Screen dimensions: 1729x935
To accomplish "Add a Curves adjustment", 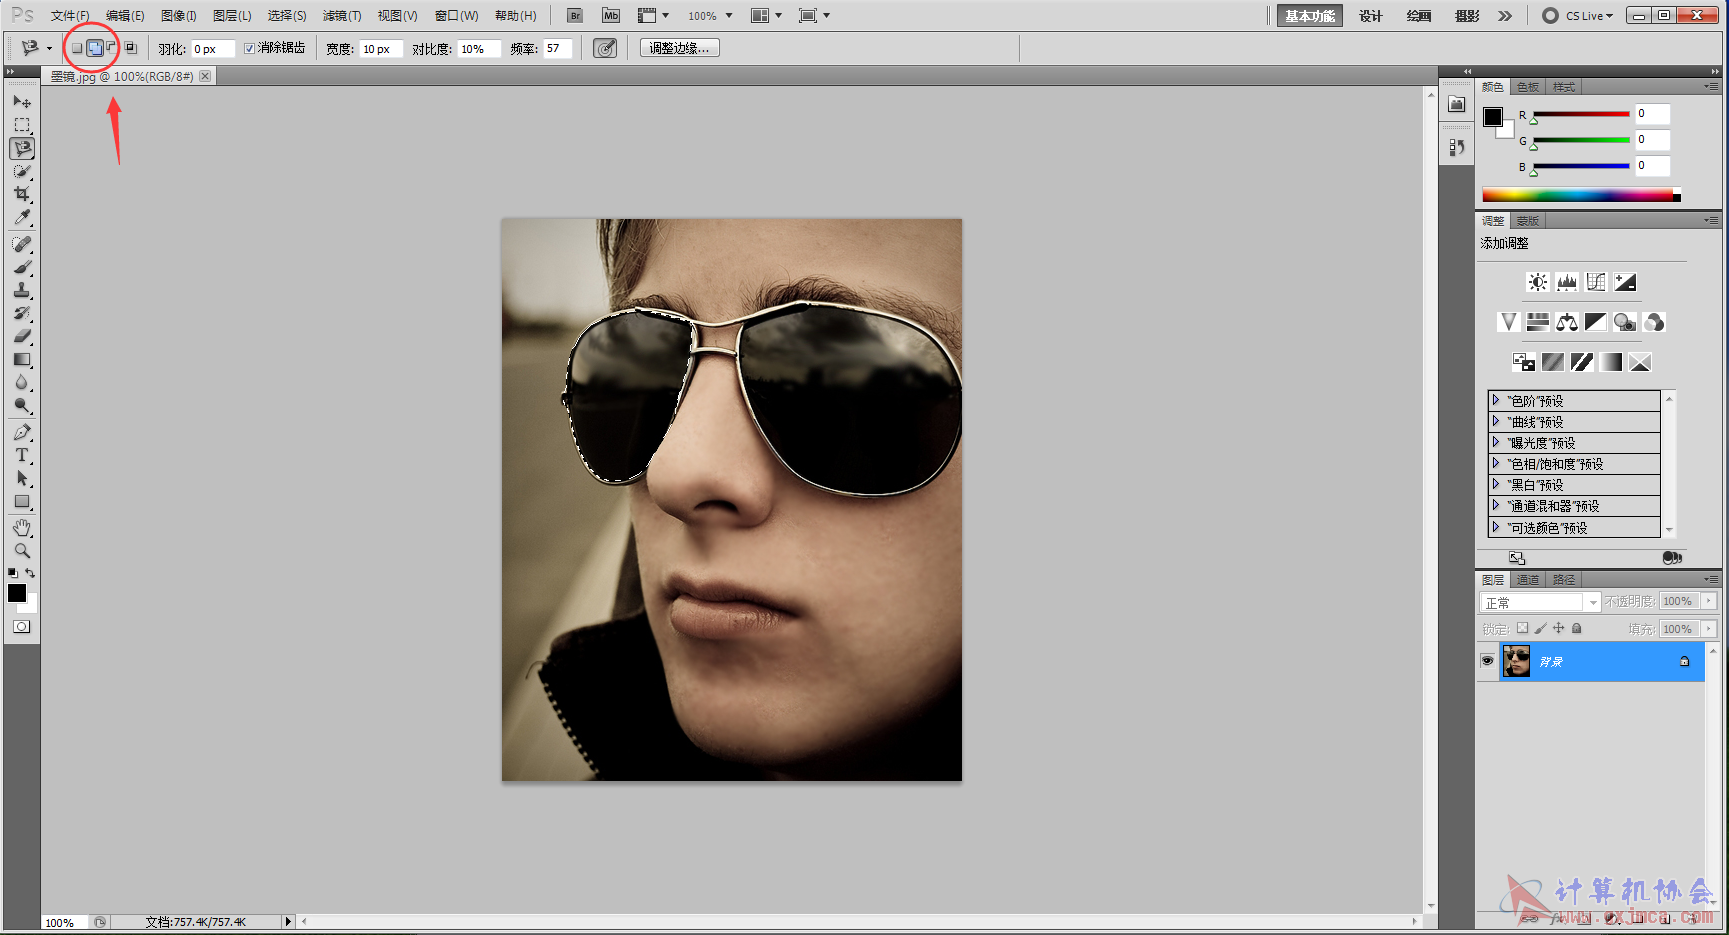I will (x=1596, y=282).
